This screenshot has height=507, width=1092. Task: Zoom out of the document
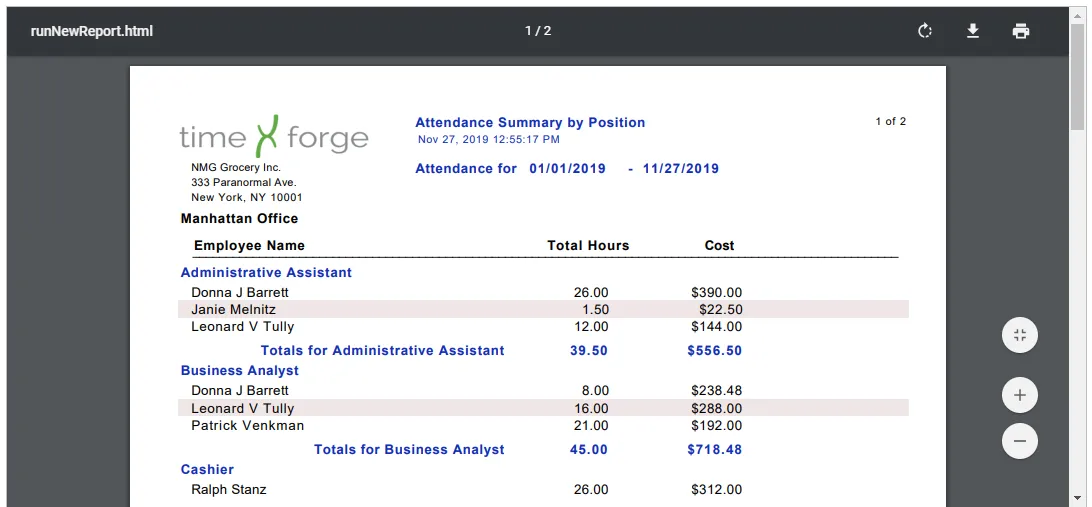[x=1020, y=441]
